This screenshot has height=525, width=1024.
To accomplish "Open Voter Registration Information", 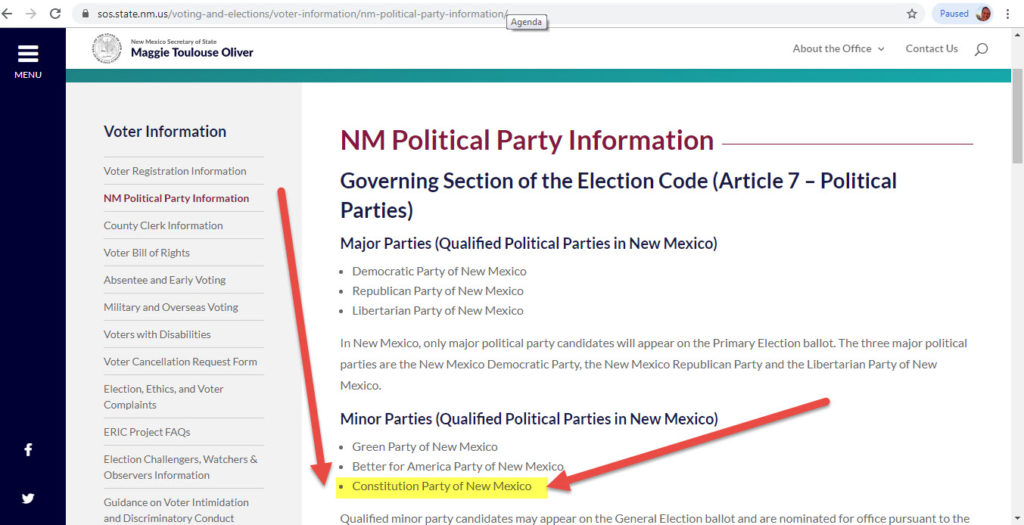I will click(175, 171).
